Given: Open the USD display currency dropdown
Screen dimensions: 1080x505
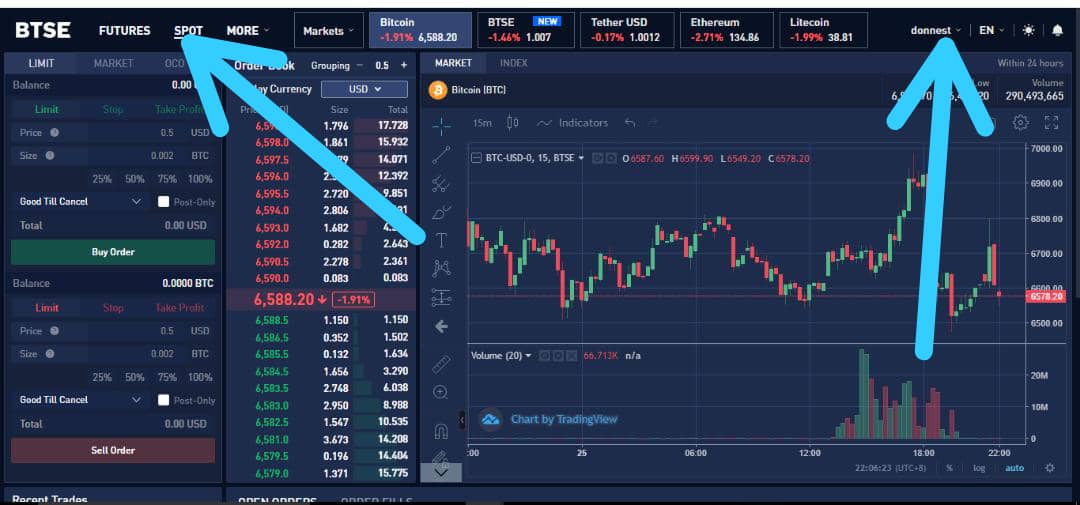Looking at the screenshot, I should 364,89.
